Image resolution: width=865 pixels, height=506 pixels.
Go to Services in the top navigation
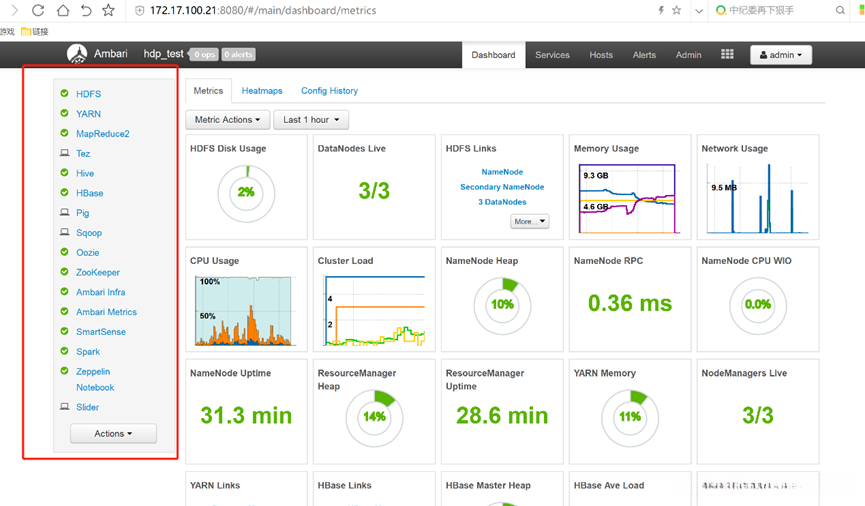pos(552,55)
